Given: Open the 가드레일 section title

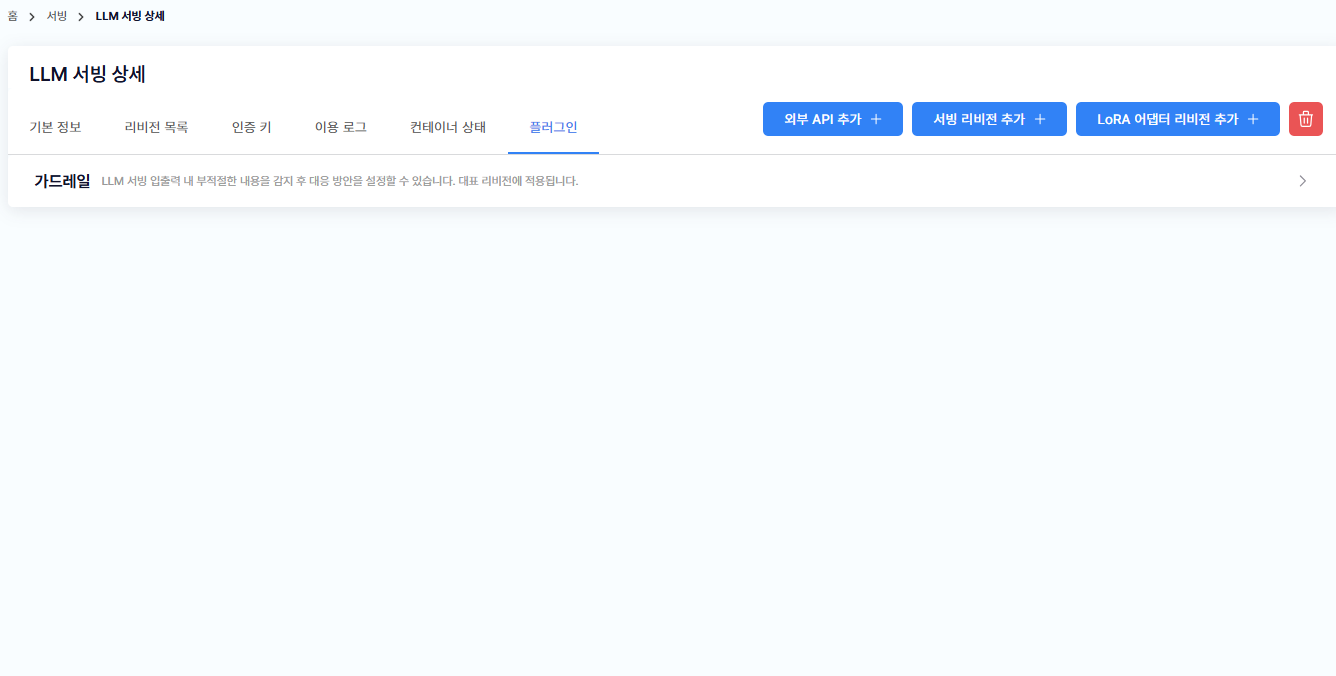Looking at the screenshot, I should click(62, 181).
